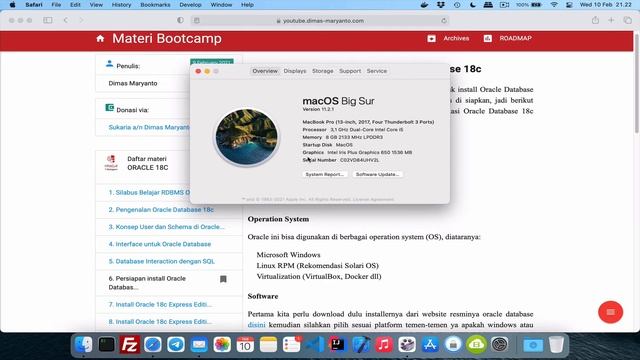Image resolution: width=640 pixels, height=360 pixels.
Task: Show Safari tab overview
Action: 627,20
